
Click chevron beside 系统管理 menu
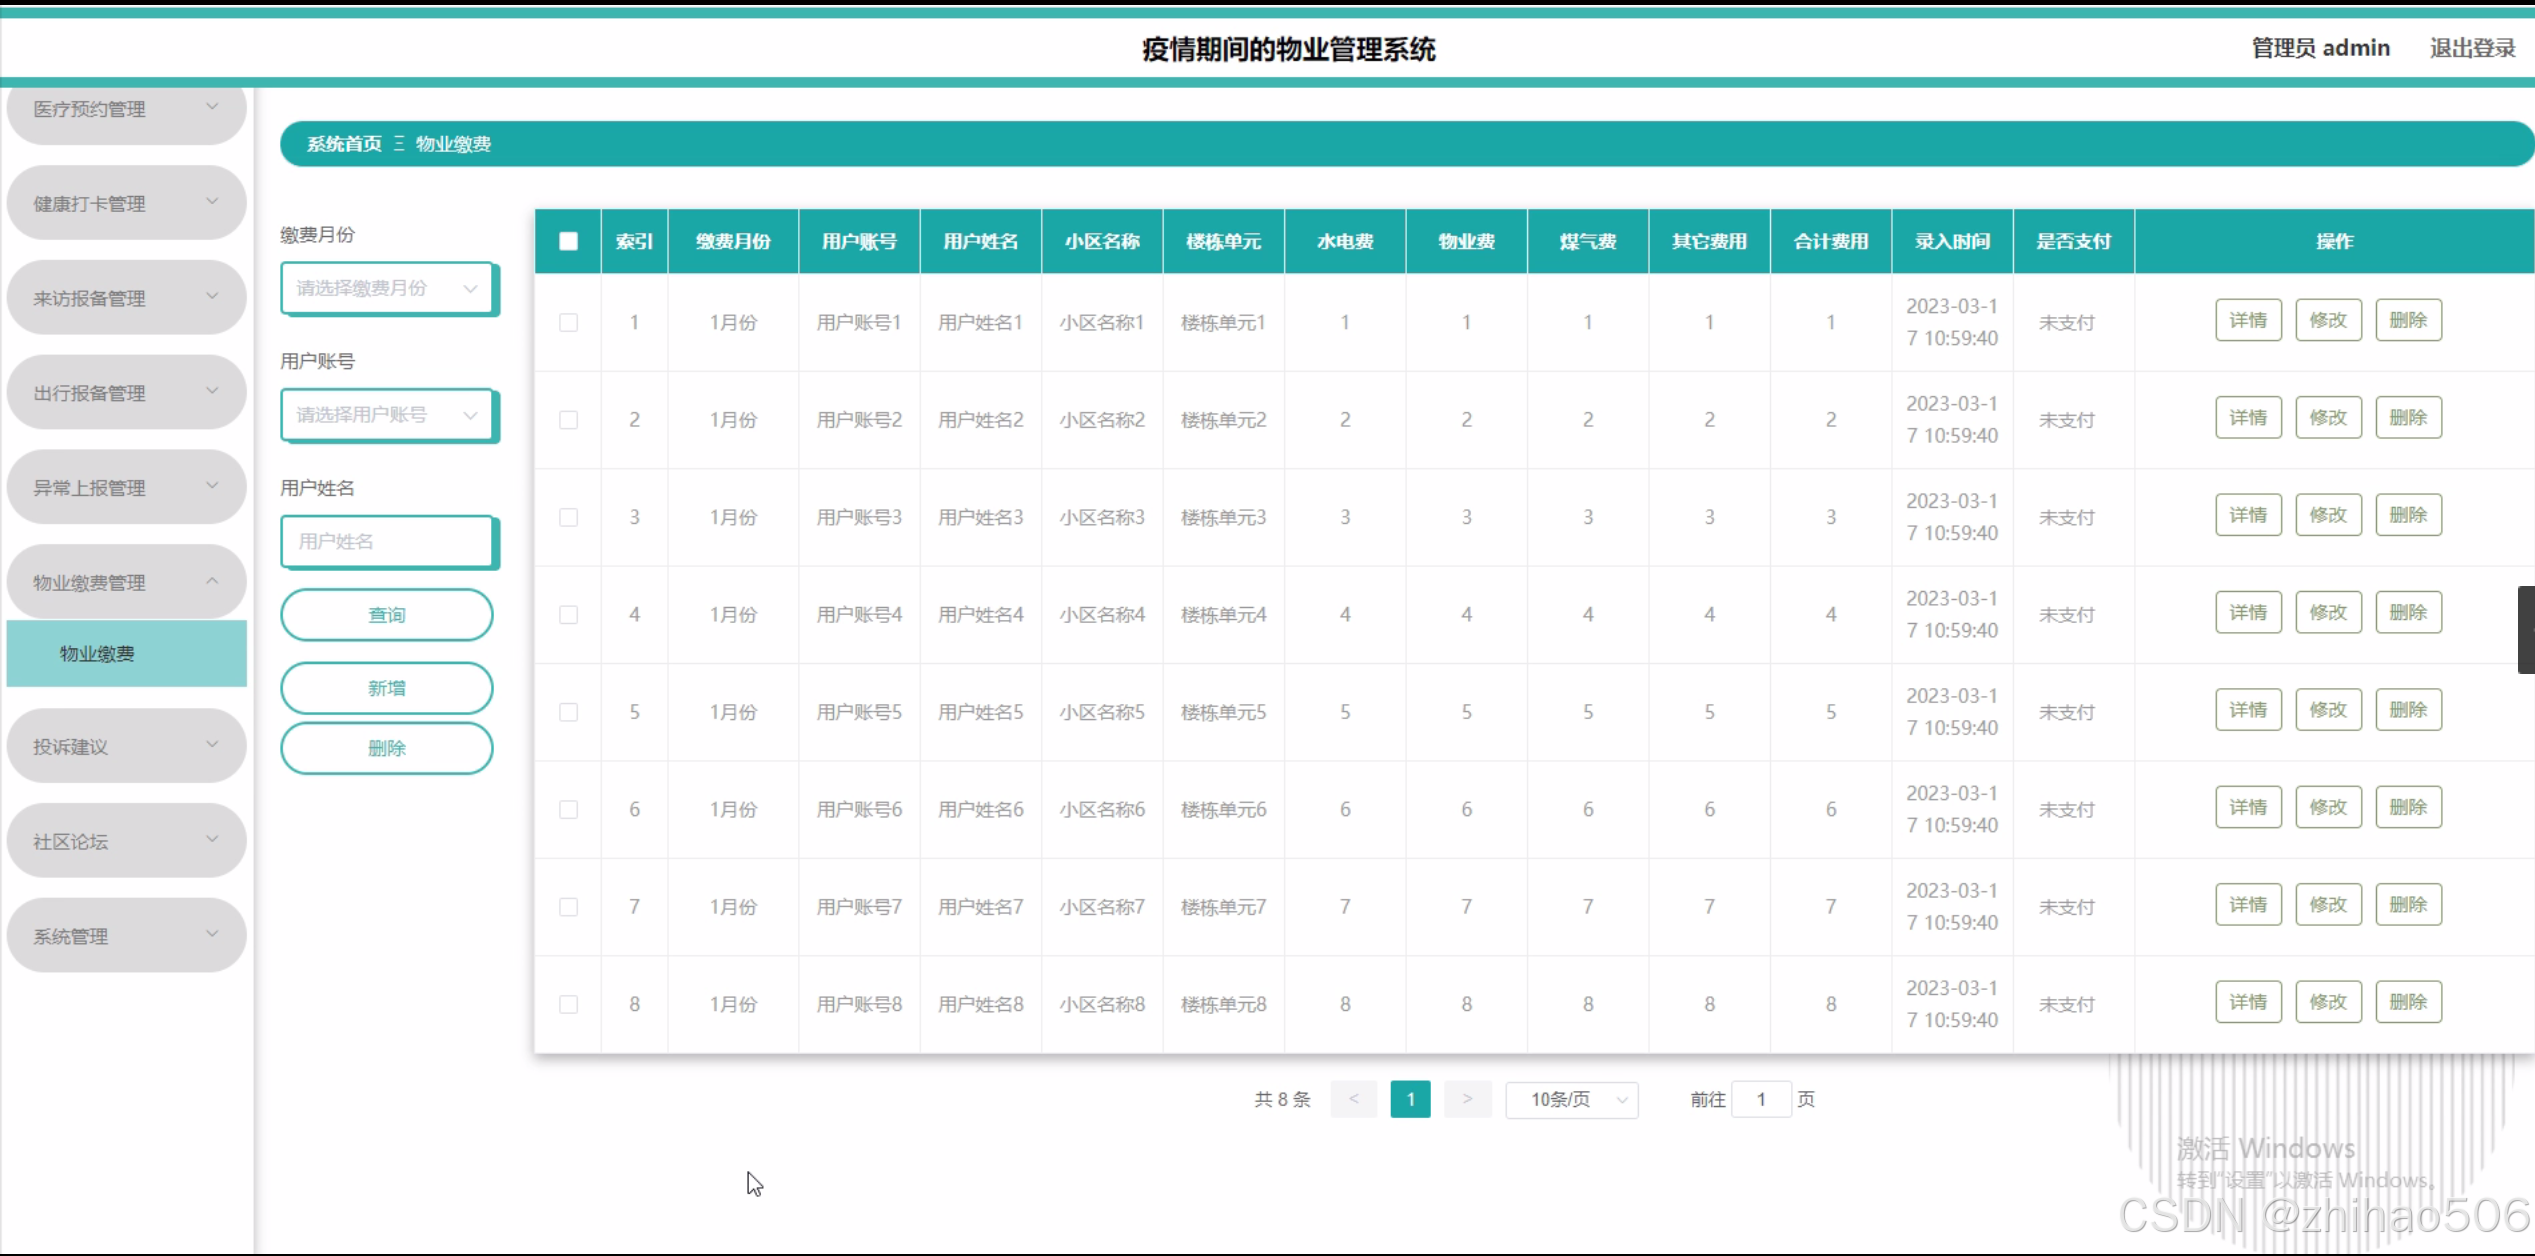pyautogui.click(x=212, y=934)
